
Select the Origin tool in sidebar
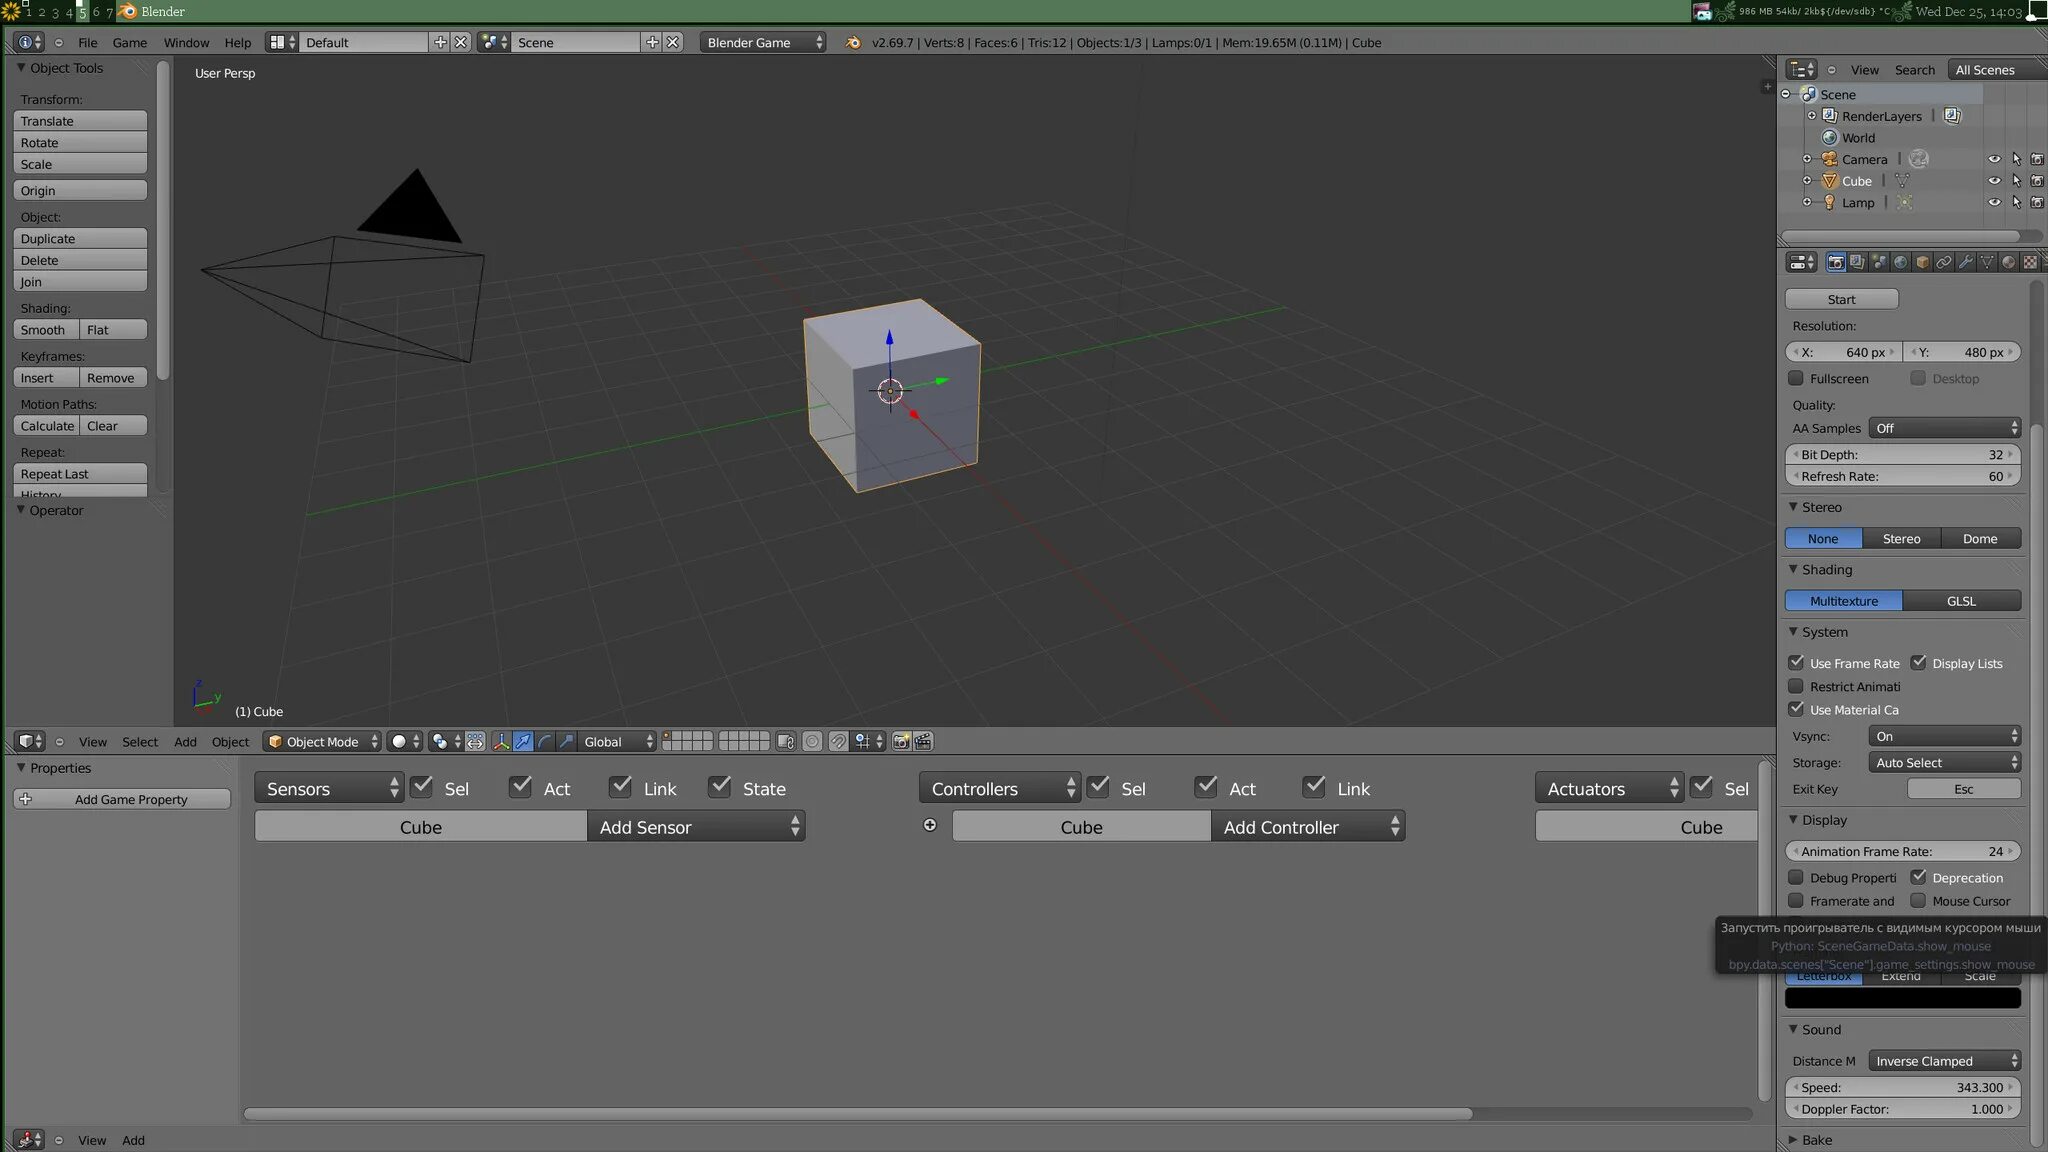(x=80, y=188)
